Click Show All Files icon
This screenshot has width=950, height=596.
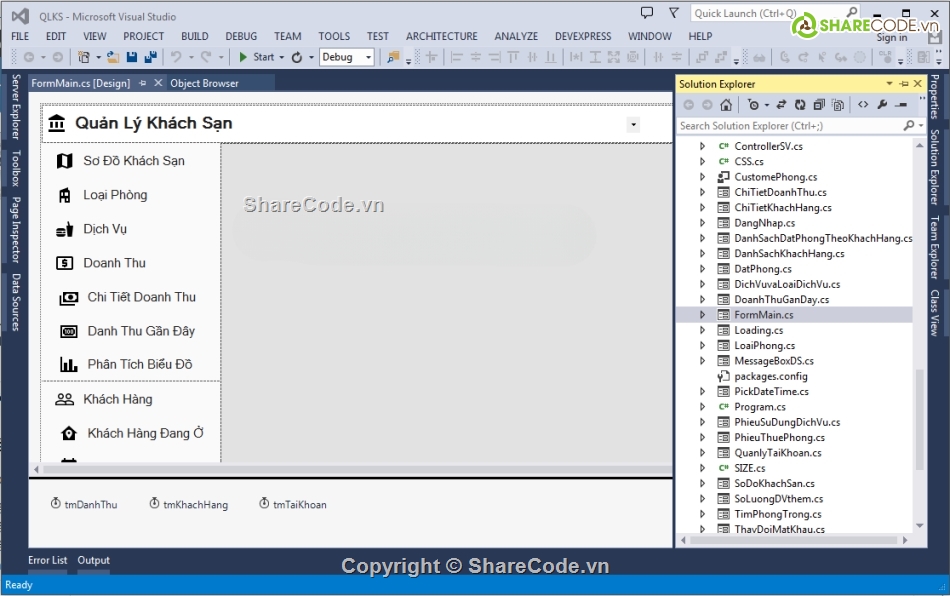[x=838, y=105]
